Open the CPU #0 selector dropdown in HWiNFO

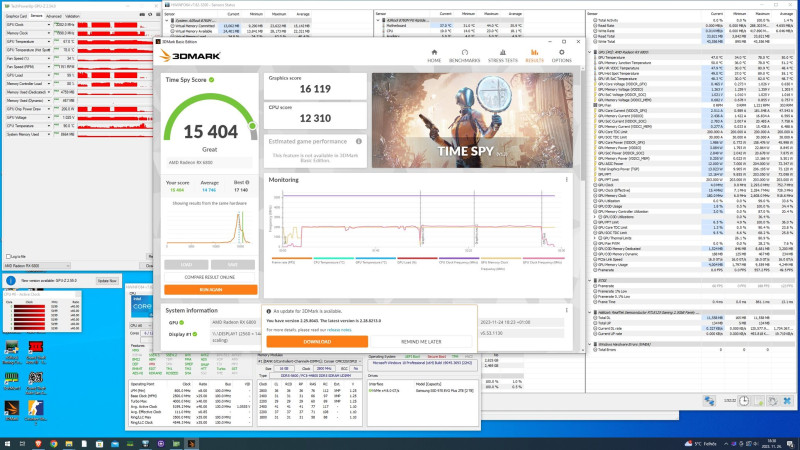(140, 326)
